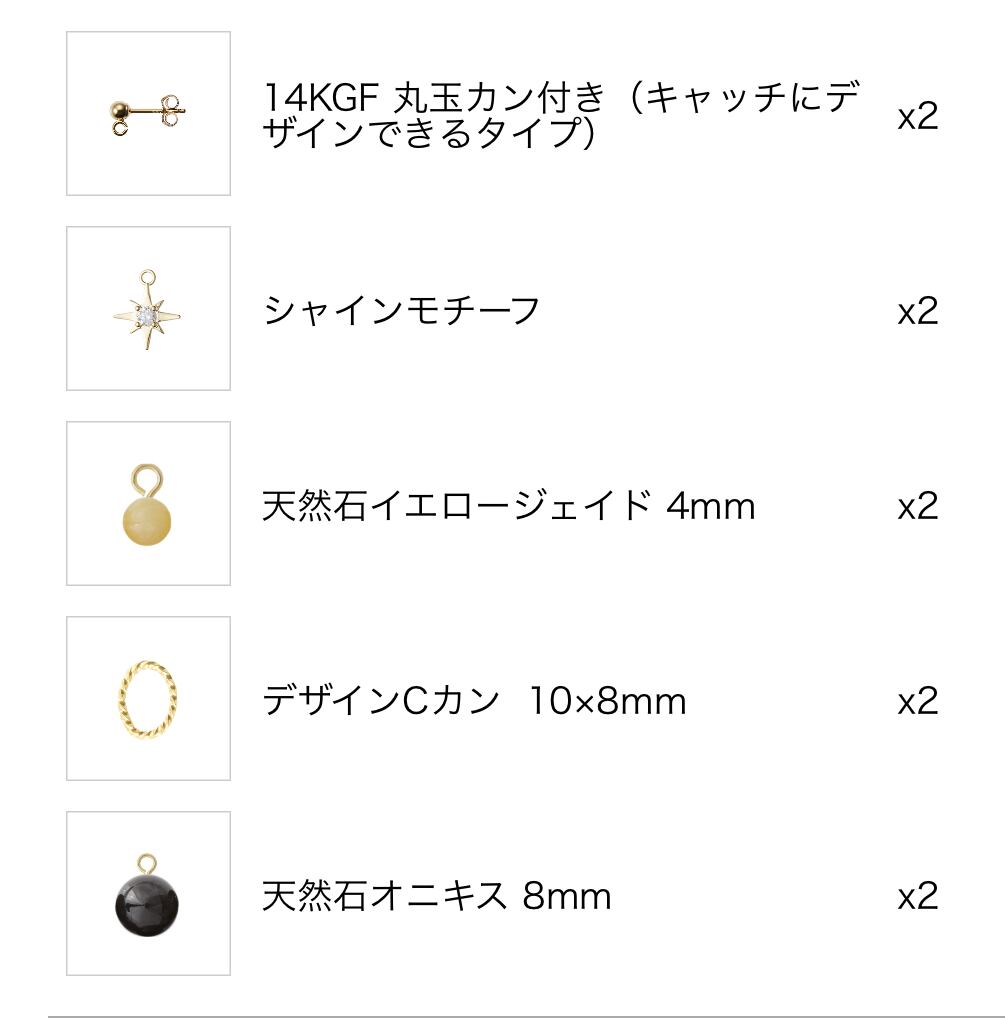Click the 8mm size label on onyx item

(566, 897)
